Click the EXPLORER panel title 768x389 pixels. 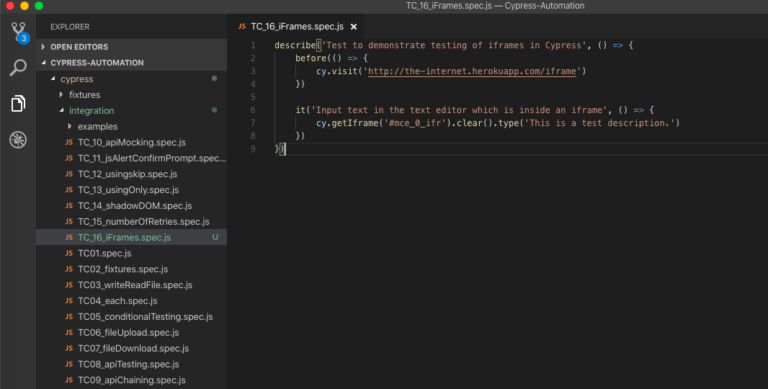point(70,27)
